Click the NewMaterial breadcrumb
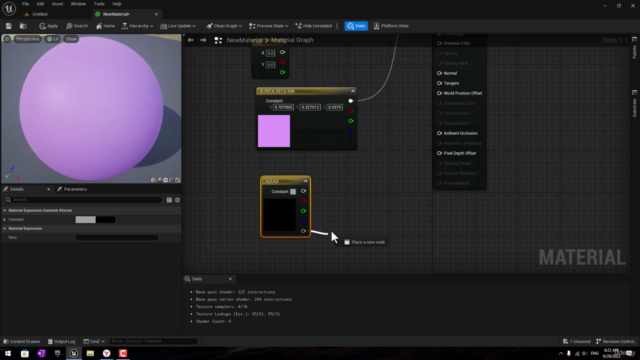The image size is (640, 360). (x=244, y=40)
